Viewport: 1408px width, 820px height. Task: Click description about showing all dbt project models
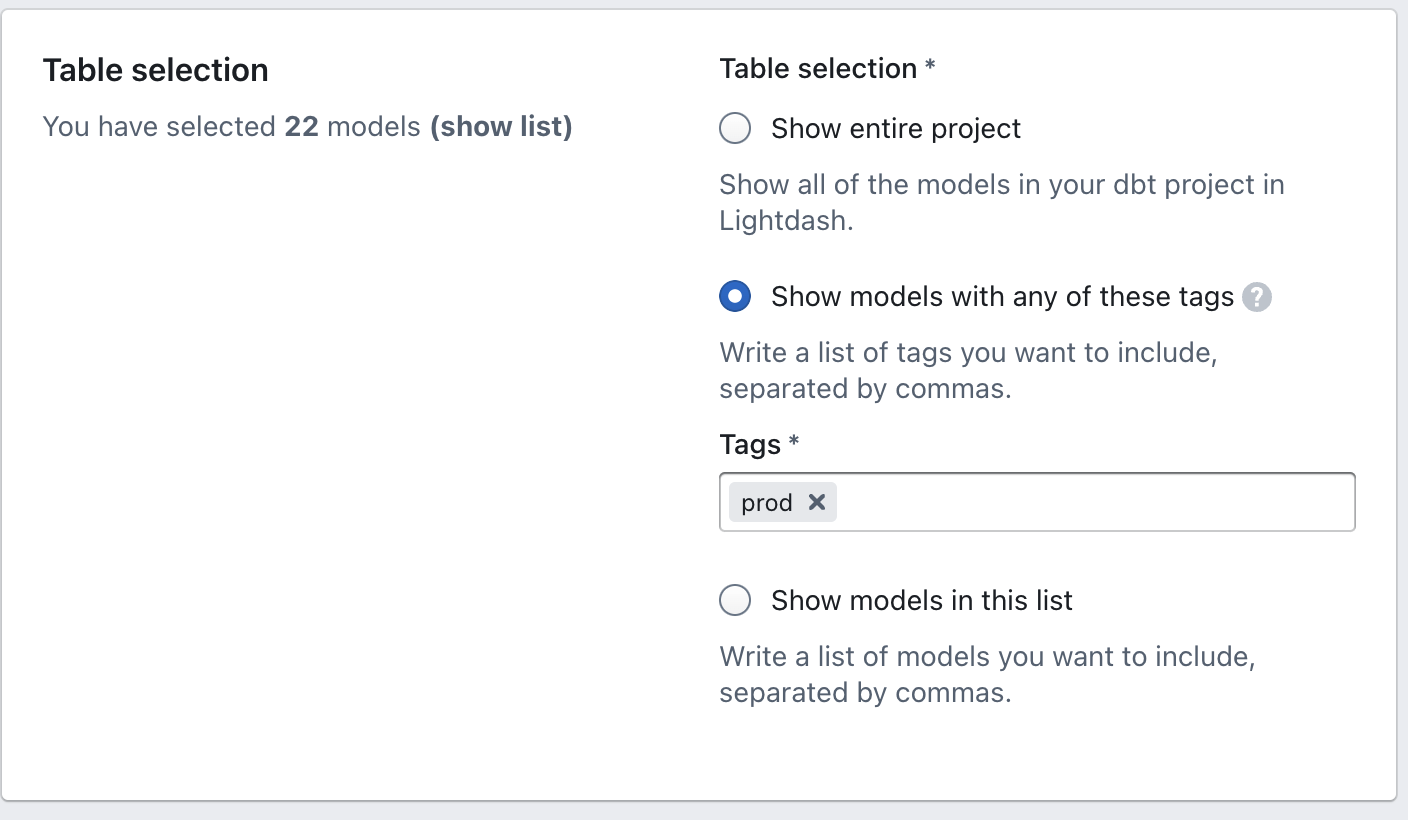(x=1001, y=185)
